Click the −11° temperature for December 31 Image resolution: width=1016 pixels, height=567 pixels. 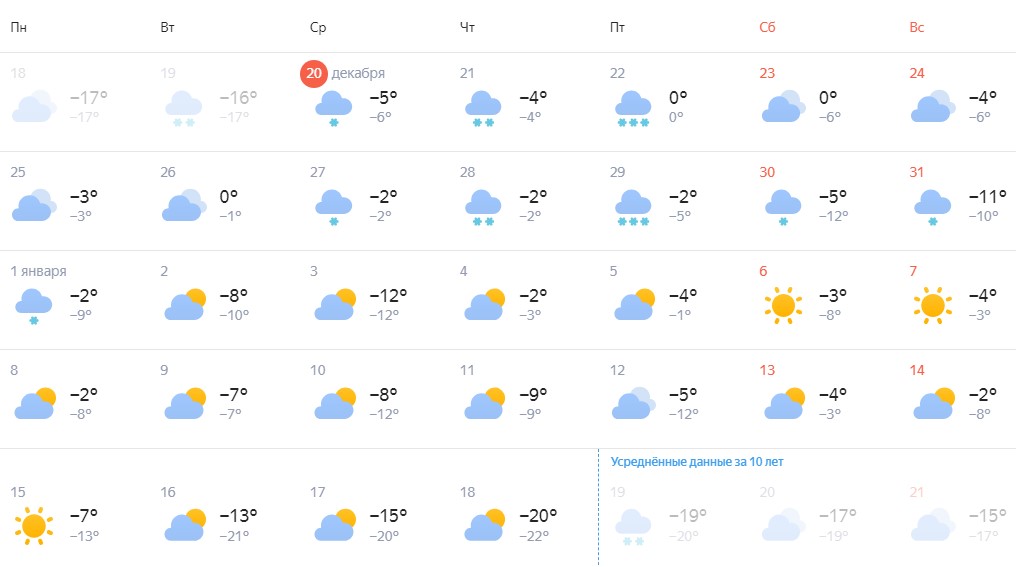point(987,196)
